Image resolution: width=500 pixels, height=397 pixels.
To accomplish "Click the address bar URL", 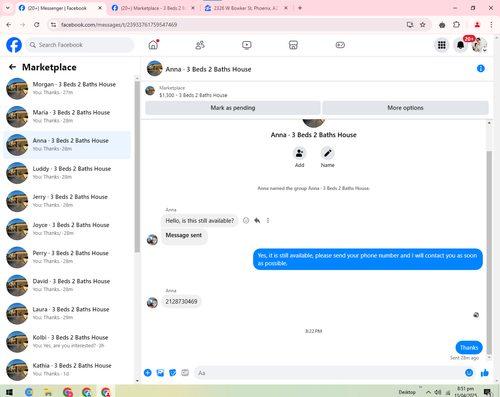I will coord(119,25).
